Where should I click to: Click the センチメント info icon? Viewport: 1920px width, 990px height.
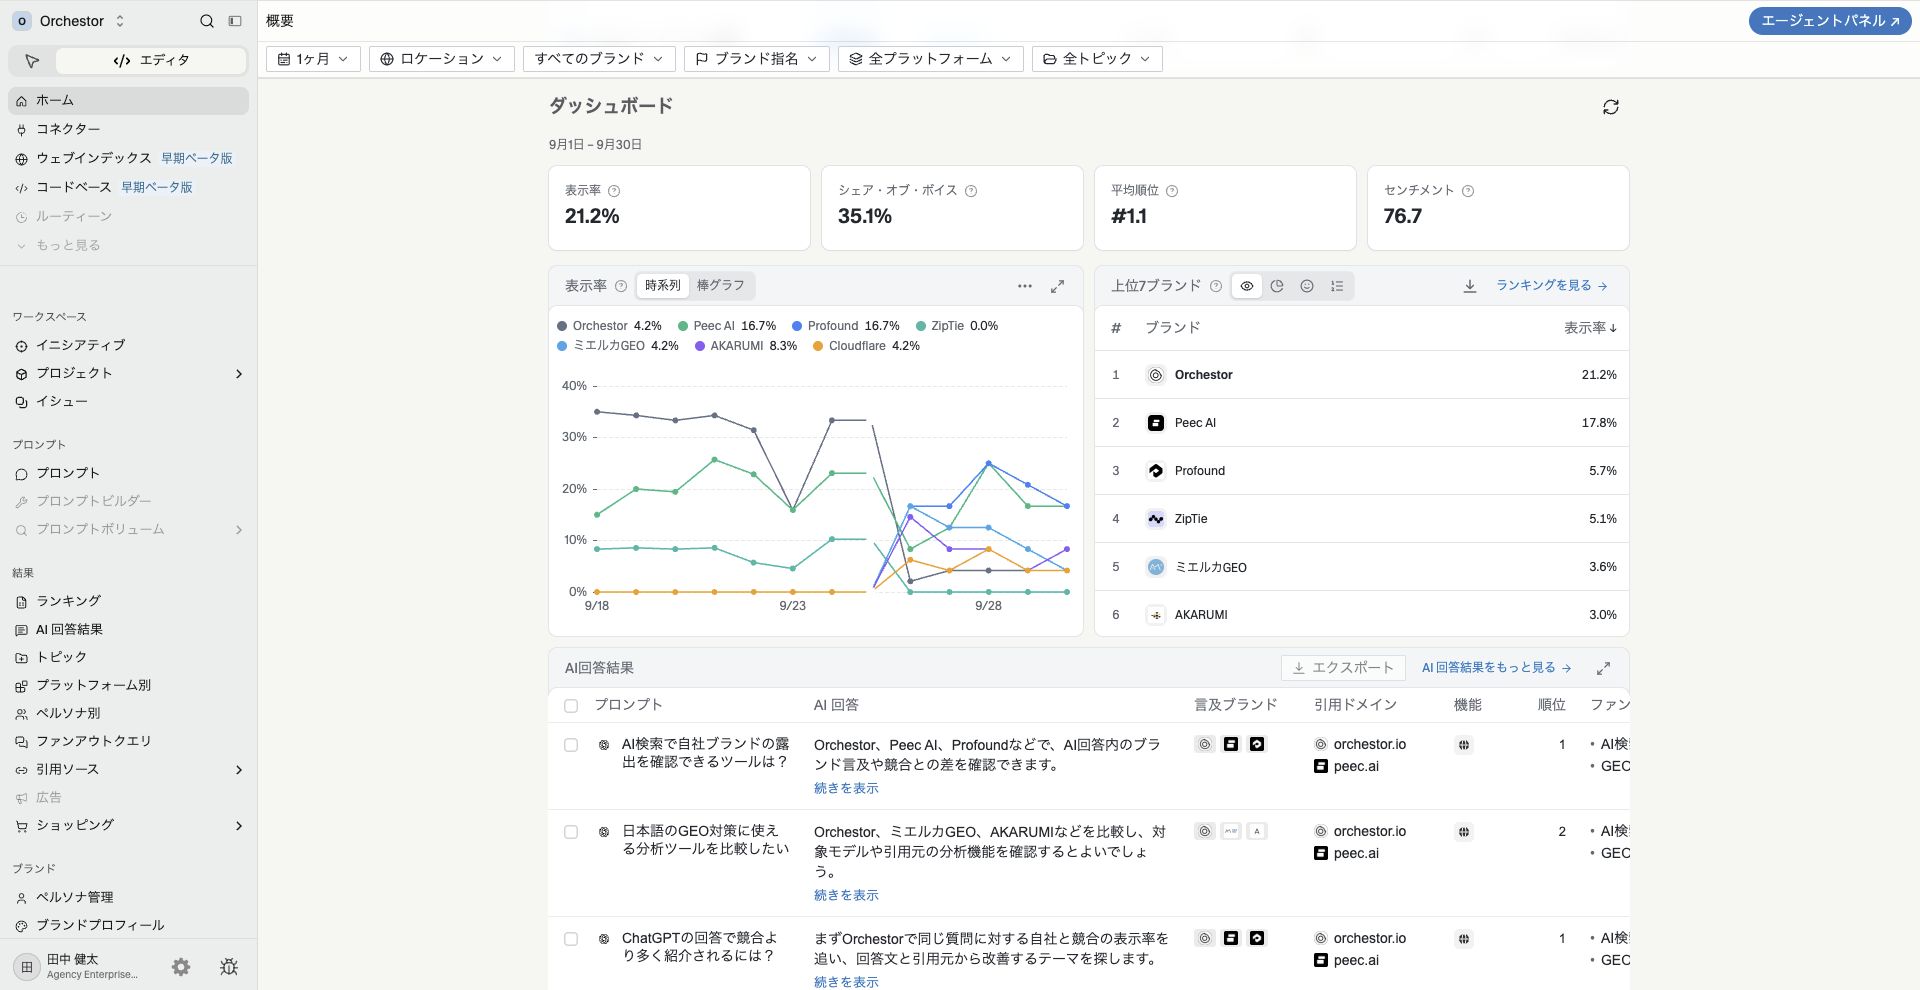tap(1467, 191)
